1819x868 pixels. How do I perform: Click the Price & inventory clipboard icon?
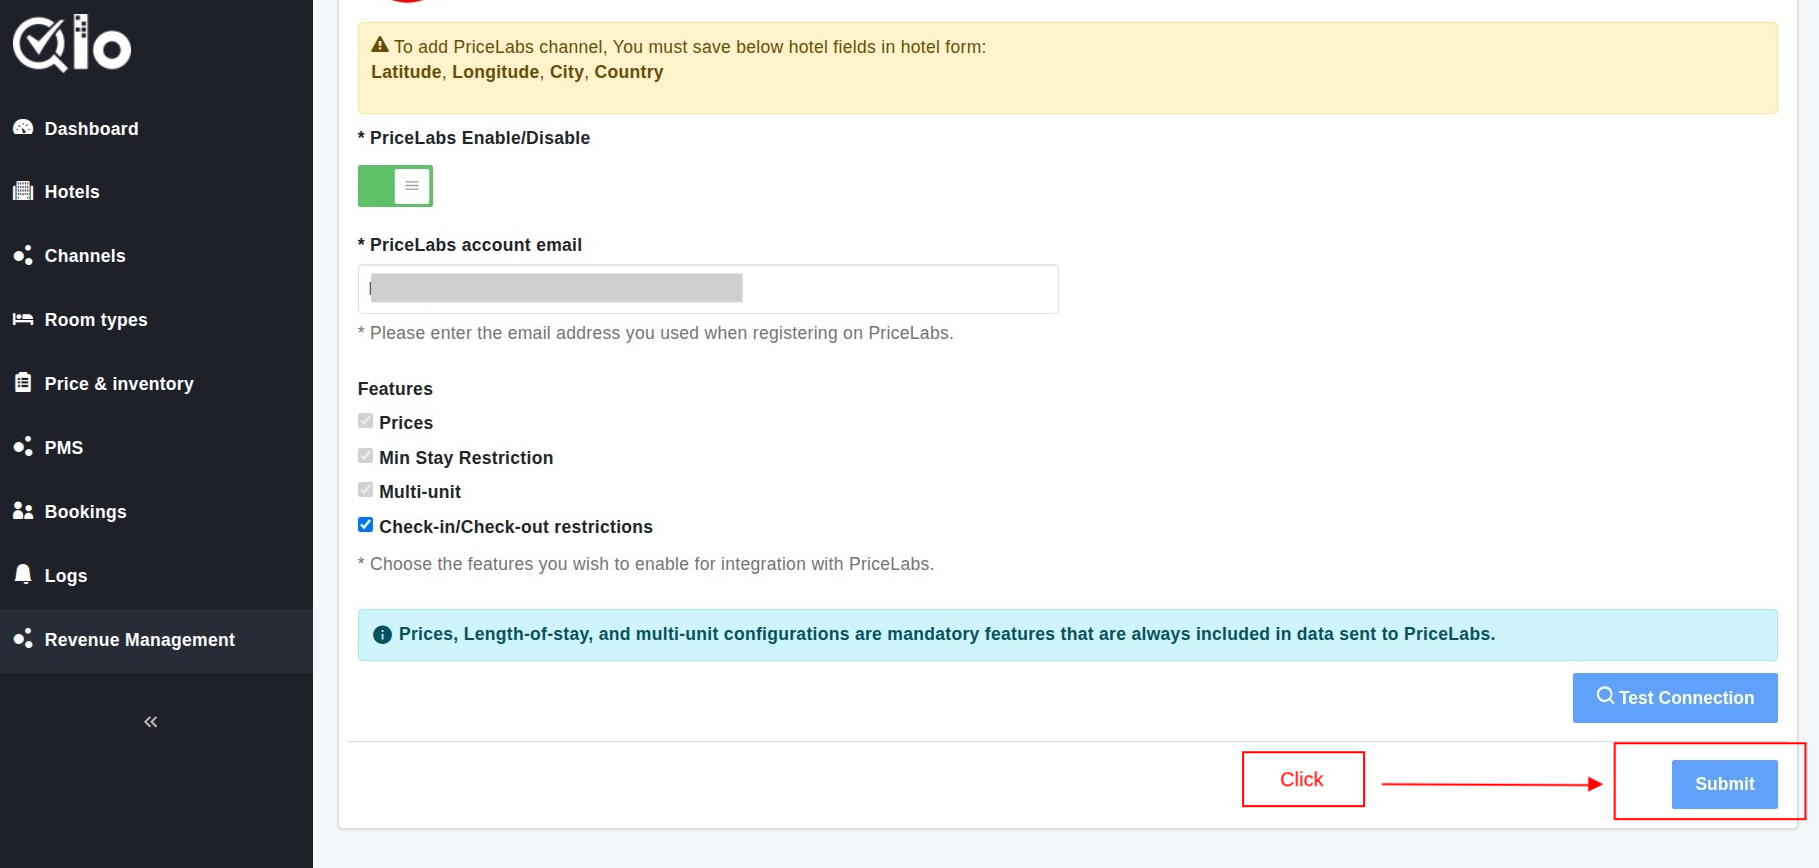tap(23, 383)
